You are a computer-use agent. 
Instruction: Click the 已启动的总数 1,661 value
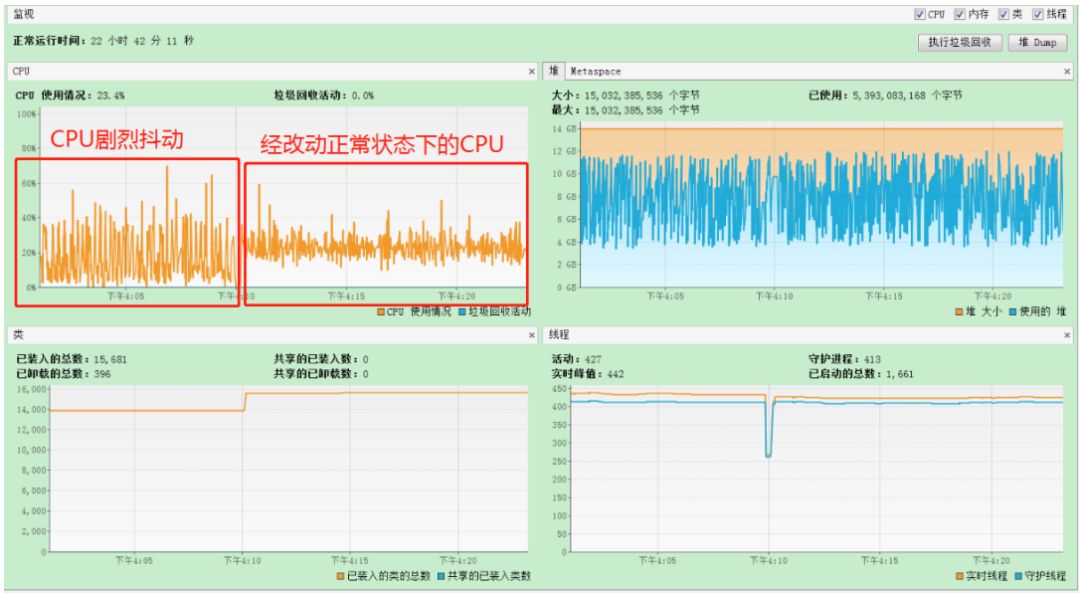tap(900, 374)
